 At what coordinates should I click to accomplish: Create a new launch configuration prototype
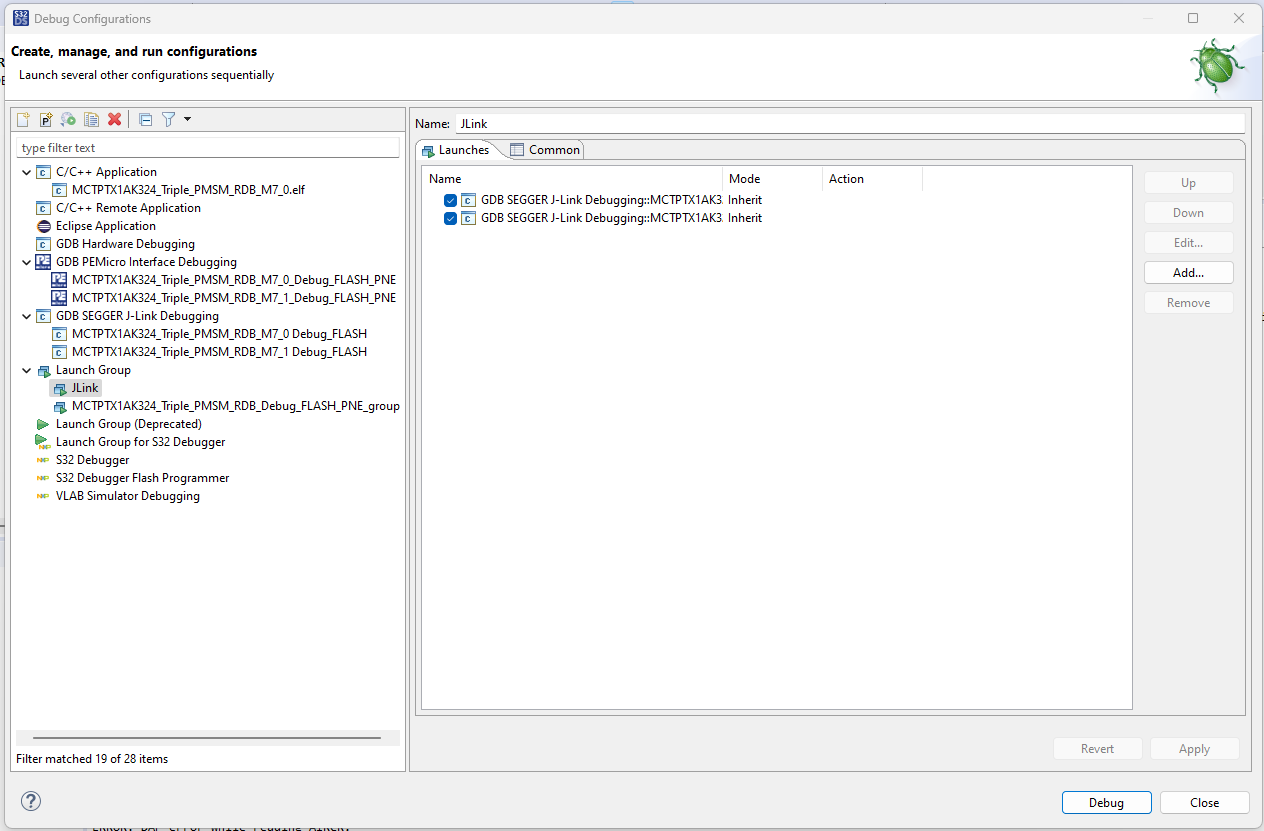point(46,119)
